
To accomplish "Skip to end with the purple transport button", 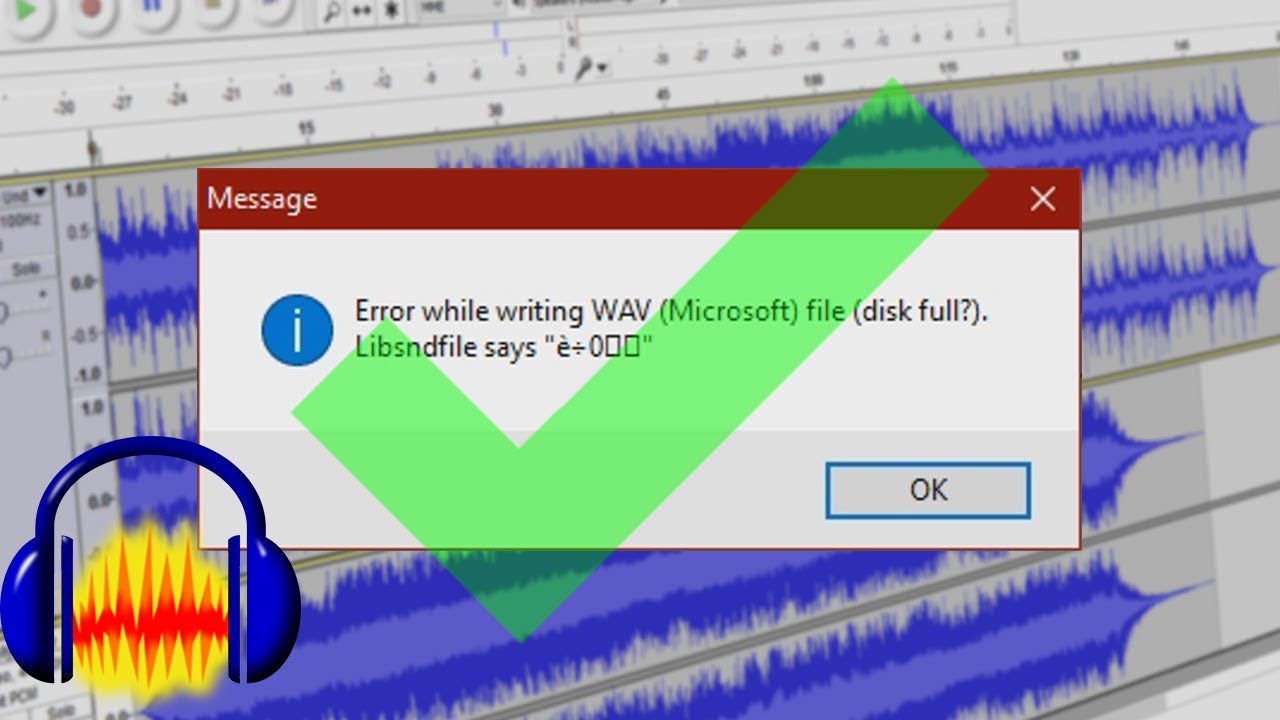I will pos(270,6).
